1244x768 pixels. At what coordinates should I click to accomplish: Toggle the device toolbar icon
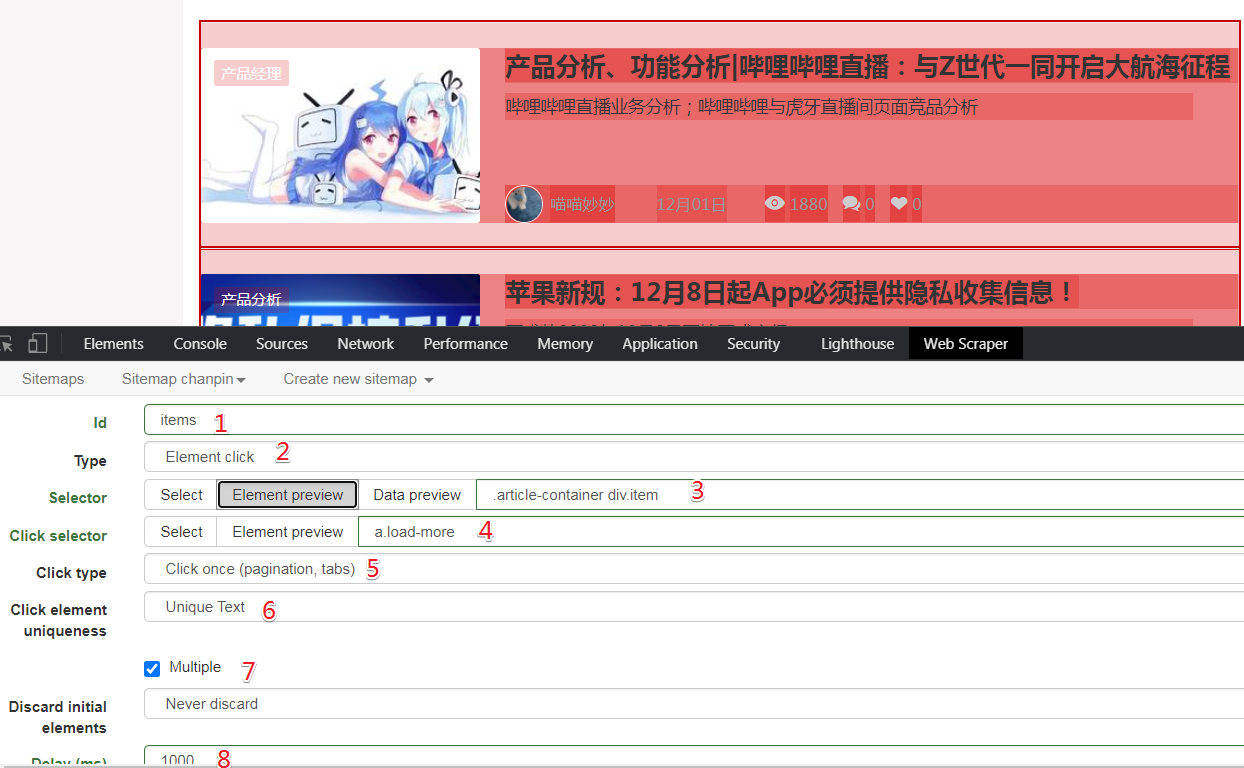point(37,342)
